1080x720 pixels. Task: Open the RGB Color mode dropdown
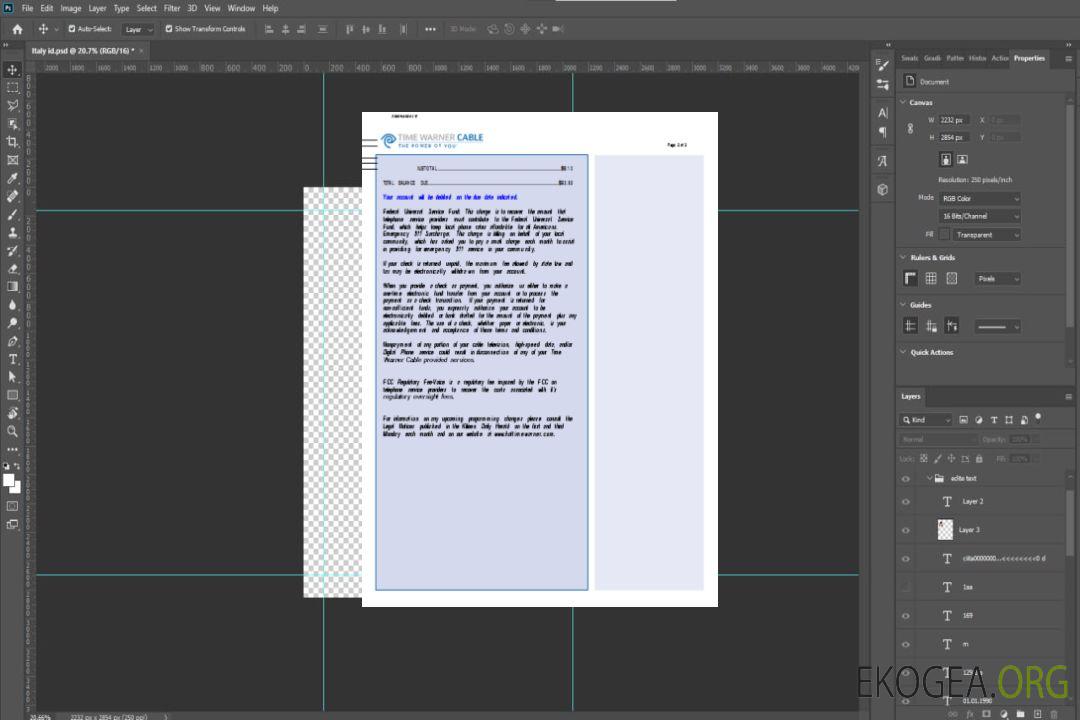click(979, 198)
